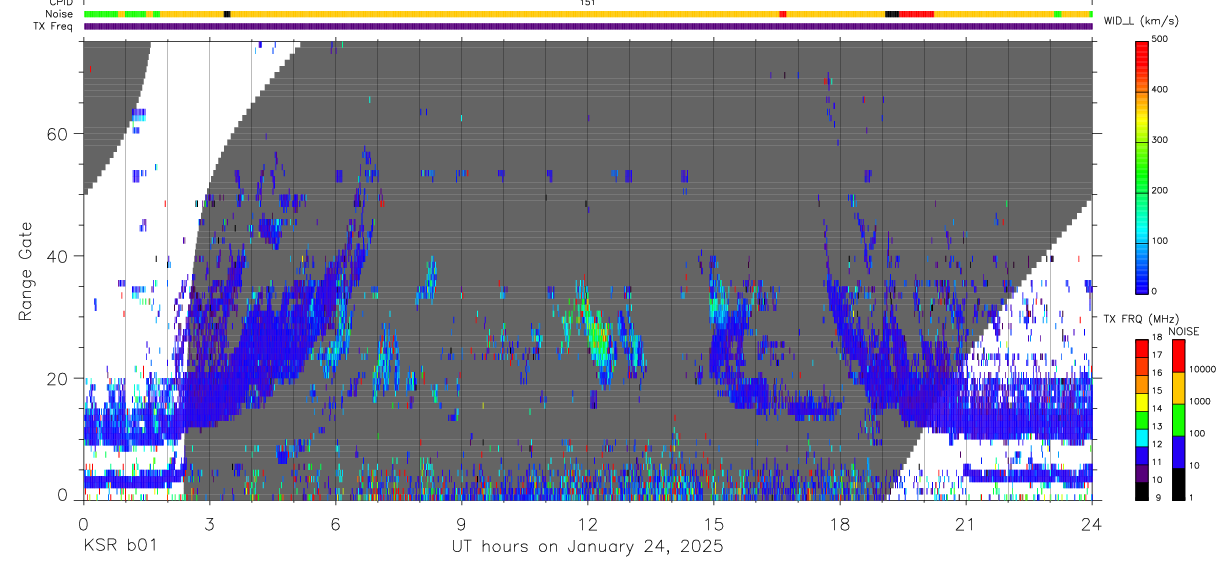Click NOISE legend tick '1000'
Screen dimensions: 1228x567
(x=1202, y=401)
